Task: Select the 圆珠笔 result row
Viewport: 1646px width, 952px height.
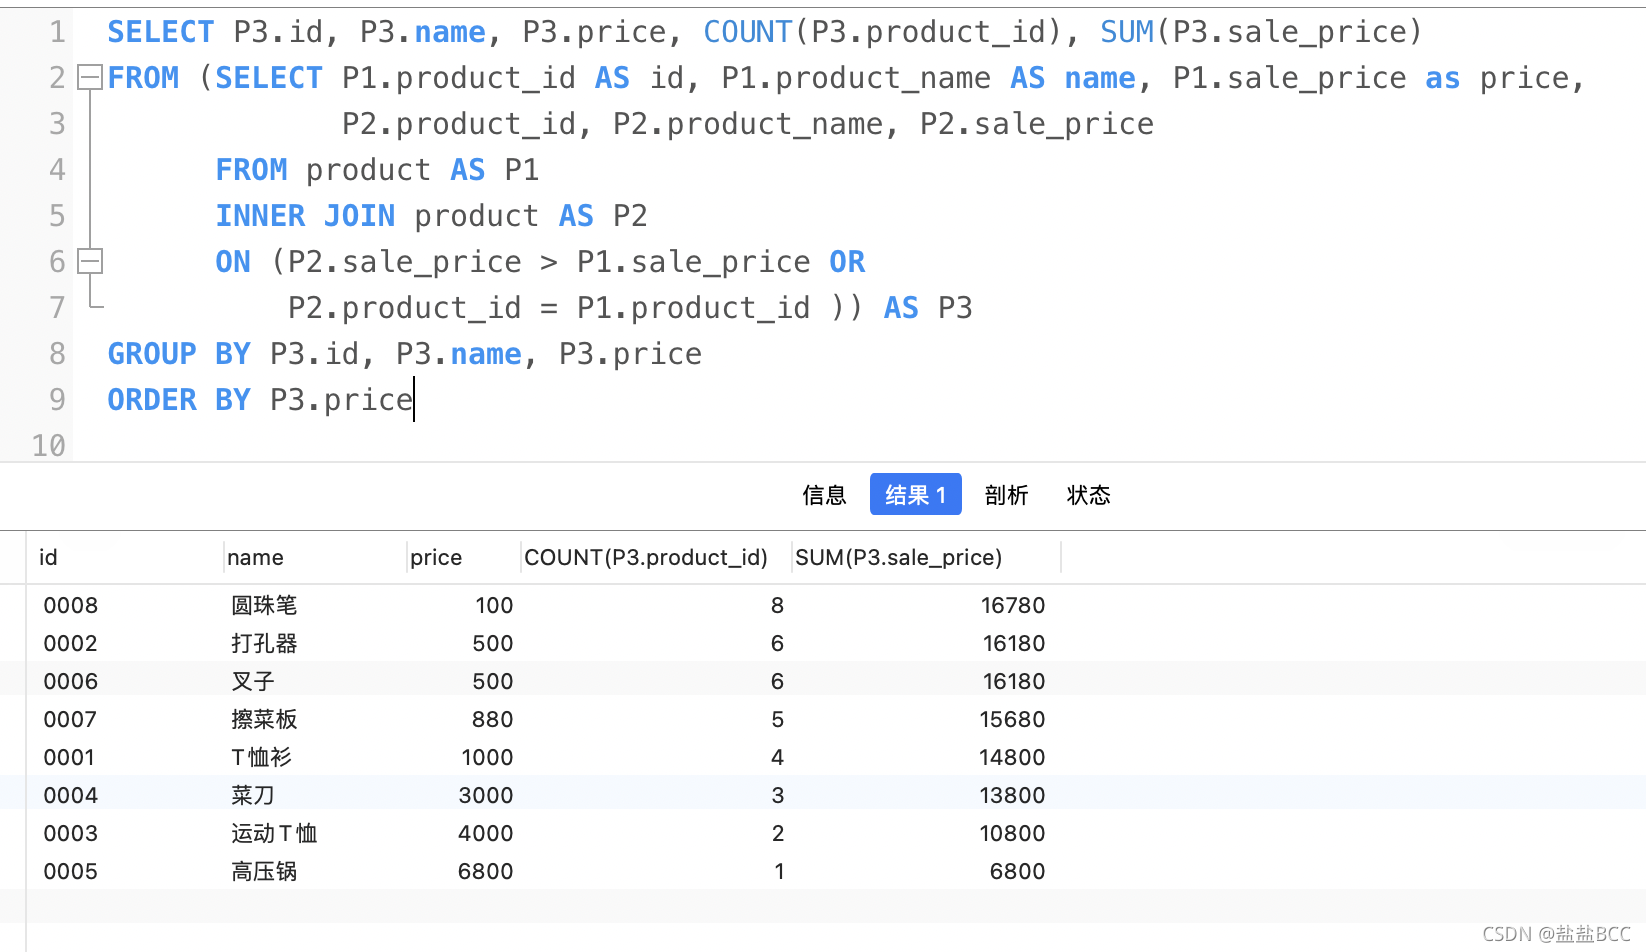Action: tap(400, 605)
